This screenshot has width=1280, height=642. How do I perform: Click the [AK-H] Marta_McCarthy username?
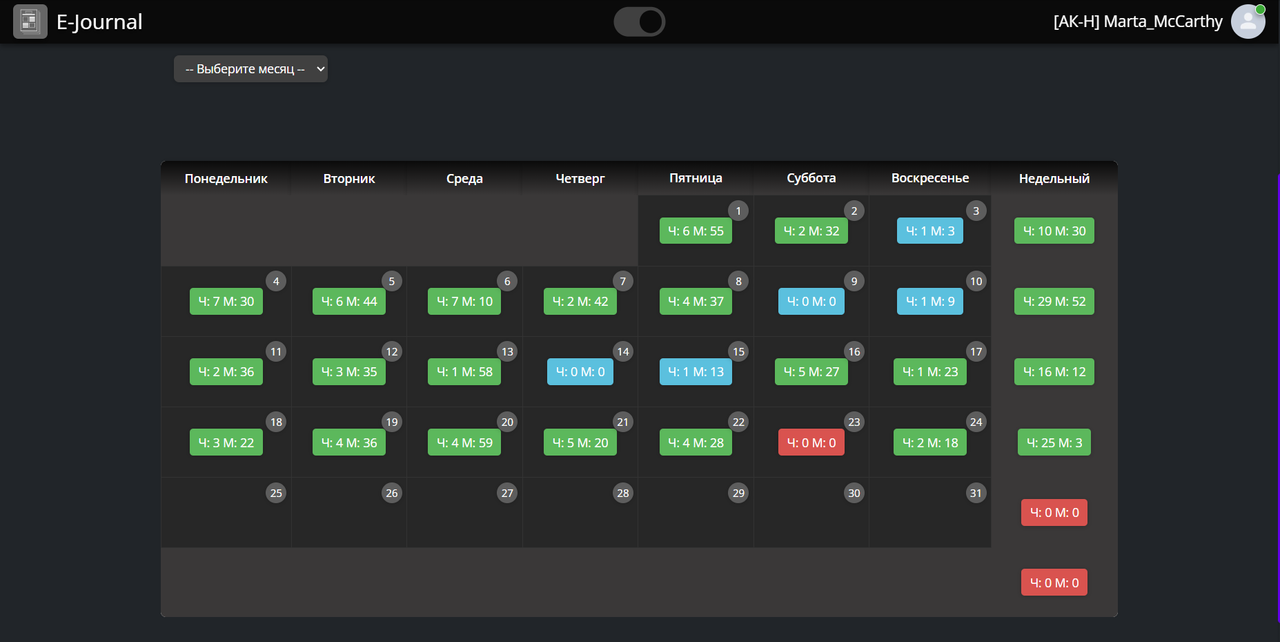pos(1138,21)
